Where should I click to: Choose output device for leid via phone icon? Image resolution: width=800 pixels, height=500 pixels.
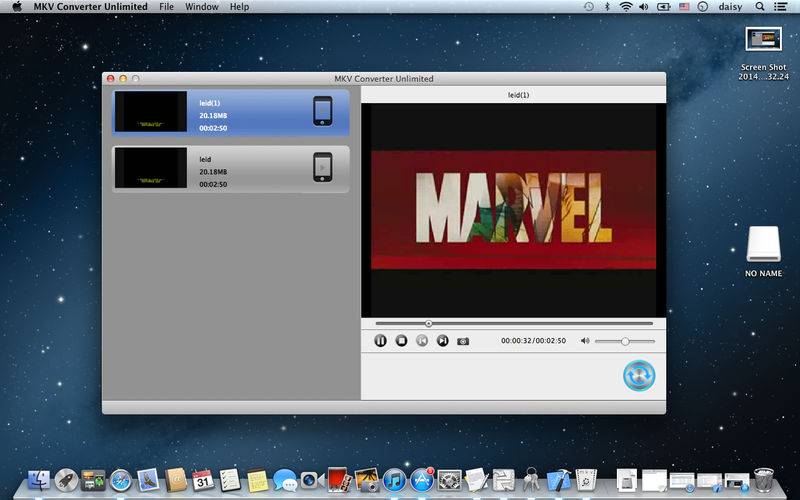click(x=322, y=167)
